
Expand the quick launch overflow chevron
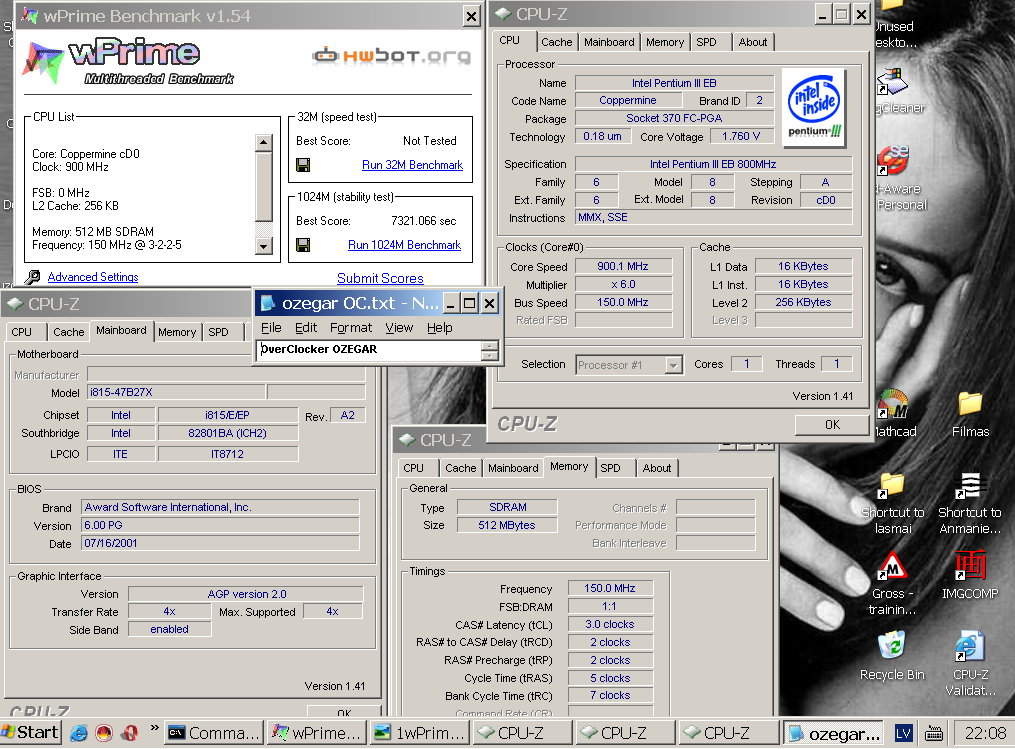(154, 728)
